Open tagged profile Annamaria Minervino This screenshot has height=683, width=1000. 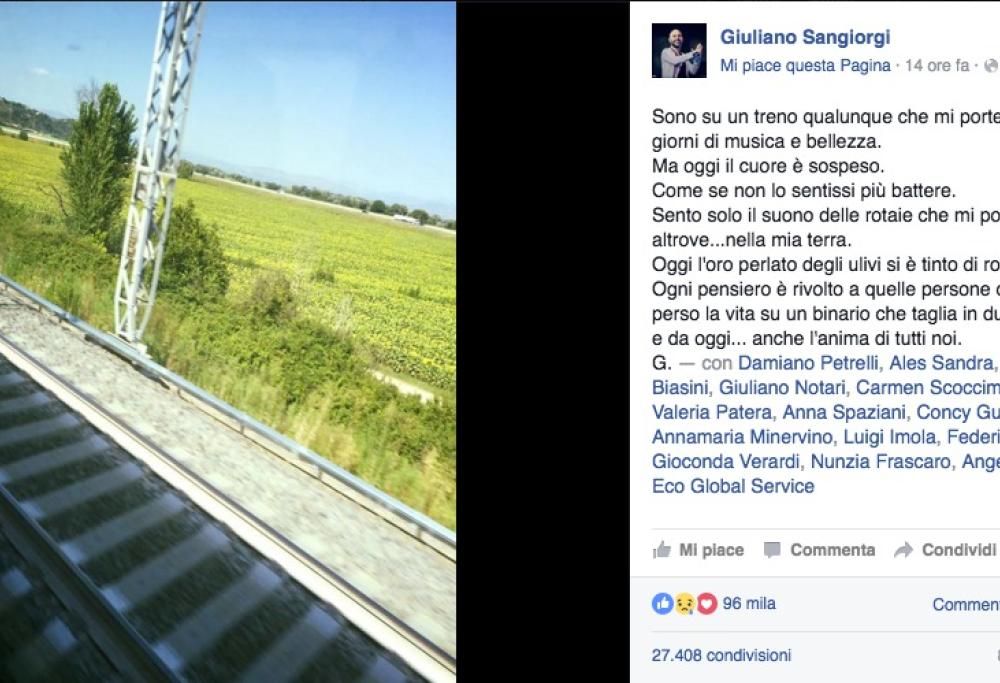tap(742, 437)
